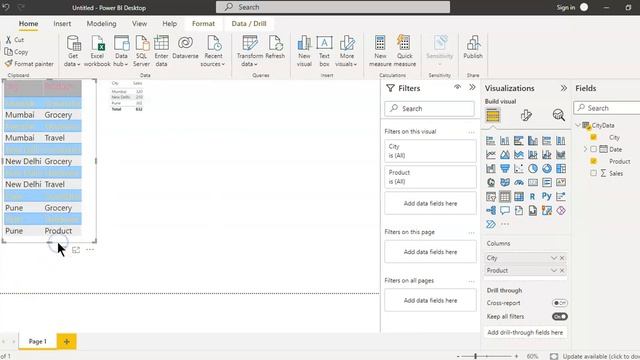Expand the Date field hierarchy
The height and width of the screenshot is (360, 640).
pos(585,149)
